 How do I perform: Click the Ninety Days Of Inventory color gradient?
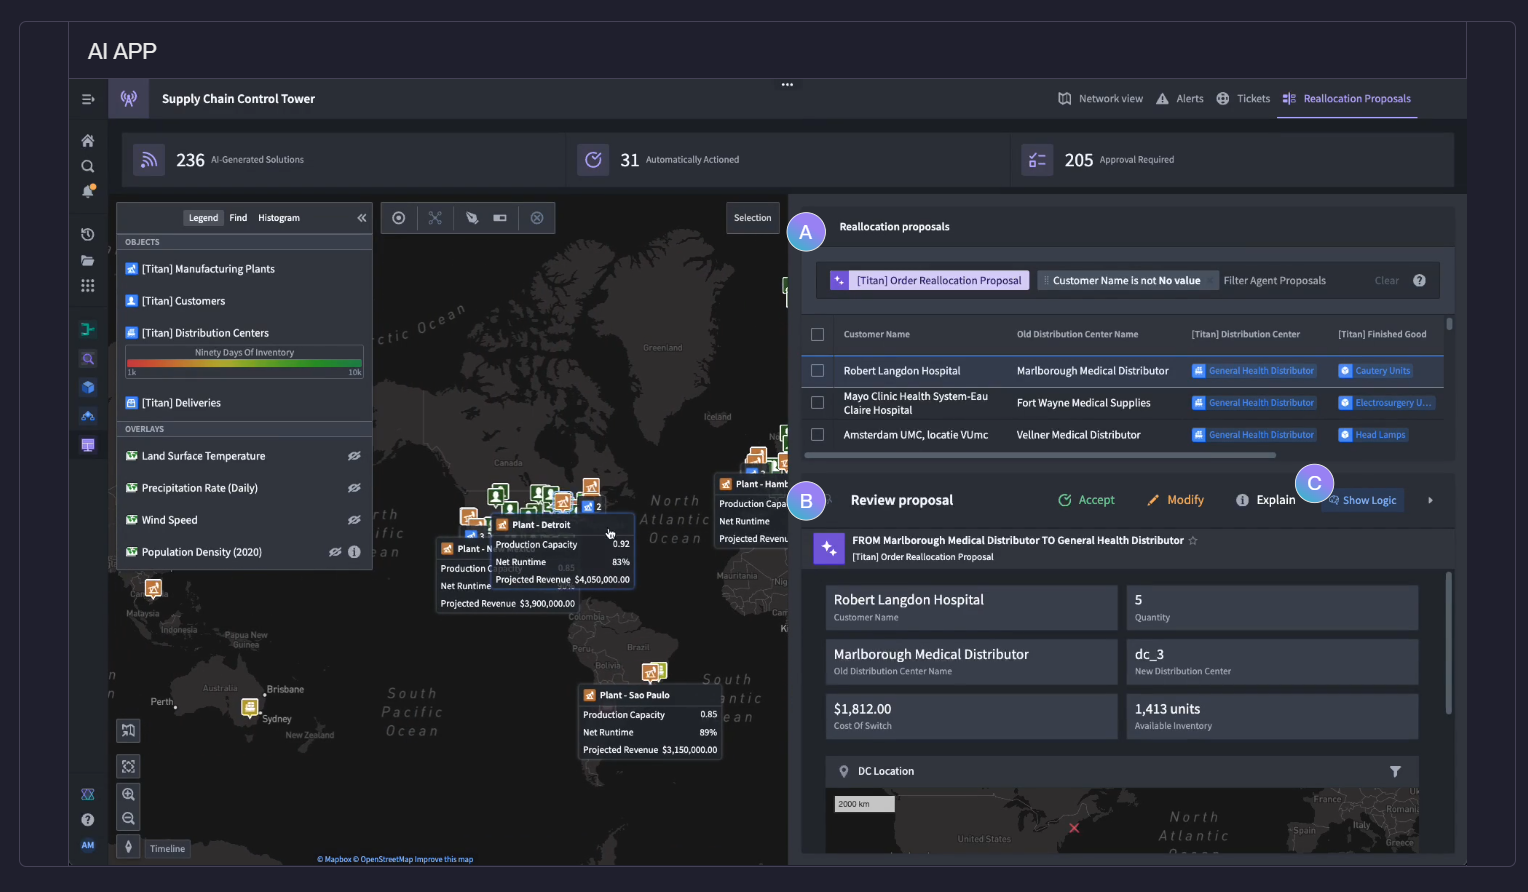pyautogui.click(x=244, y=363)
